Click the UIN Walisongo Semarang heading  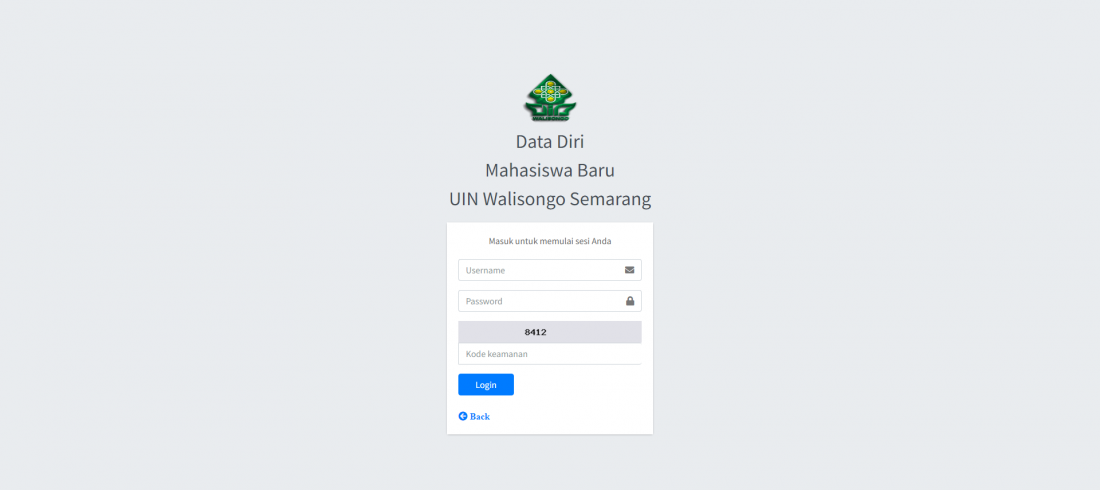click(x=550, y=199)
